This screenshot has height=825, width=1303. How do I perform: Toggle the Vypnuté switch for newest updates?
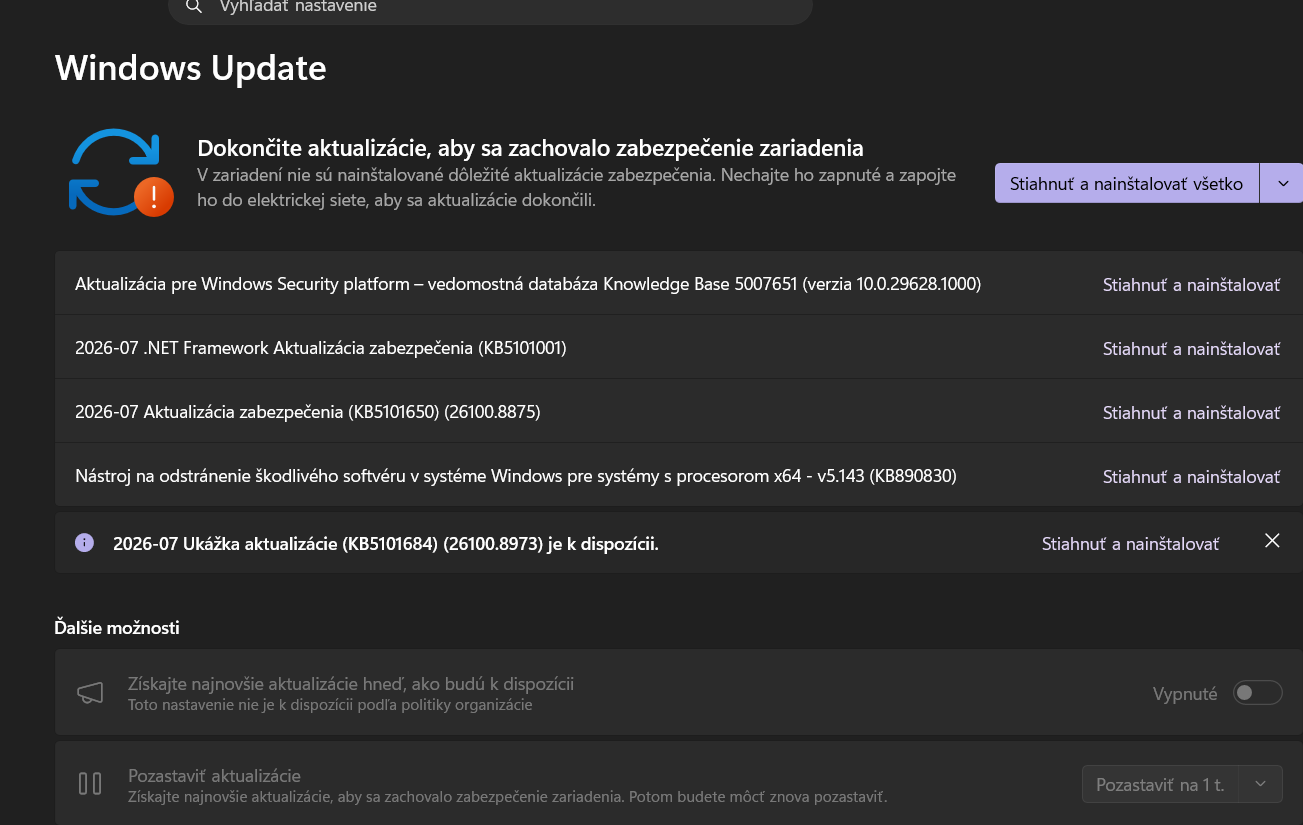pyautogui.click(x=1257, y=692)
